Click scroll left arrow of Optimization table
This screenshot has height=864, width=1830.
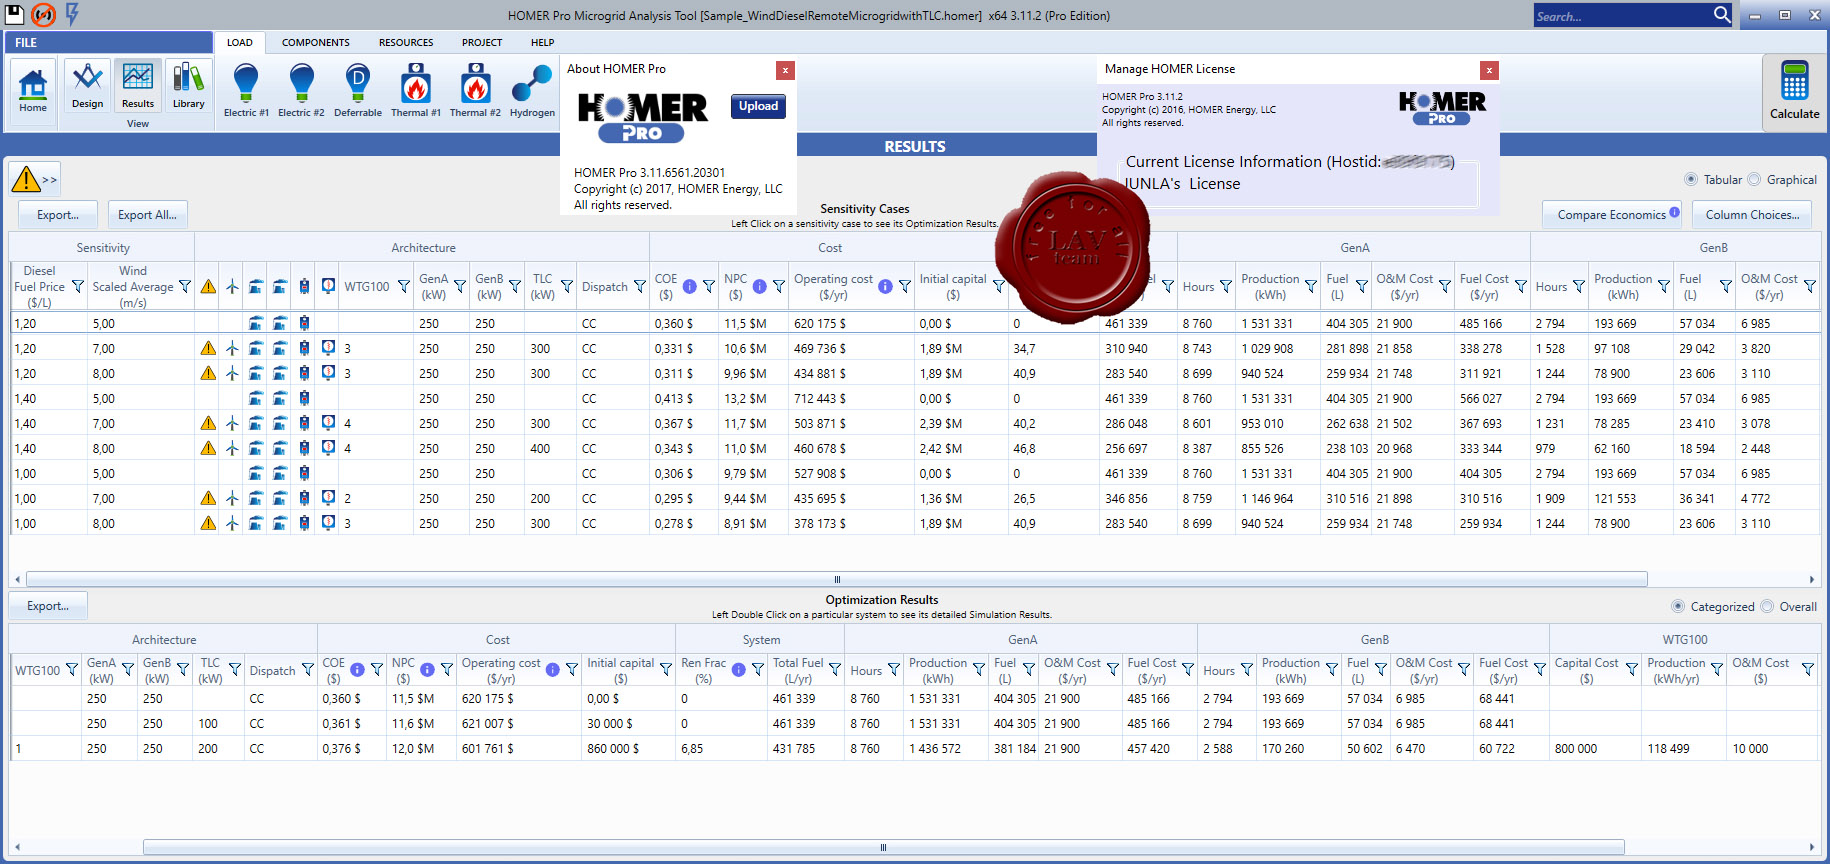click(17, 847)
